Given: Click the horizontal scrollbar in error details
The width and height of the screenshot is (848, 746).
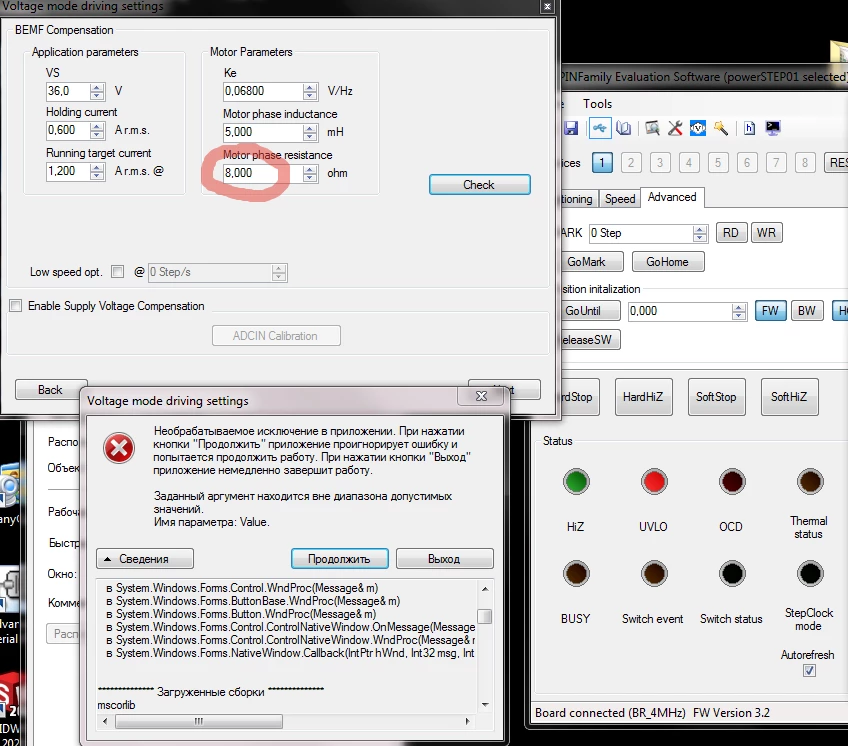Looking at the screenshot, I should (x=286, y=721).
